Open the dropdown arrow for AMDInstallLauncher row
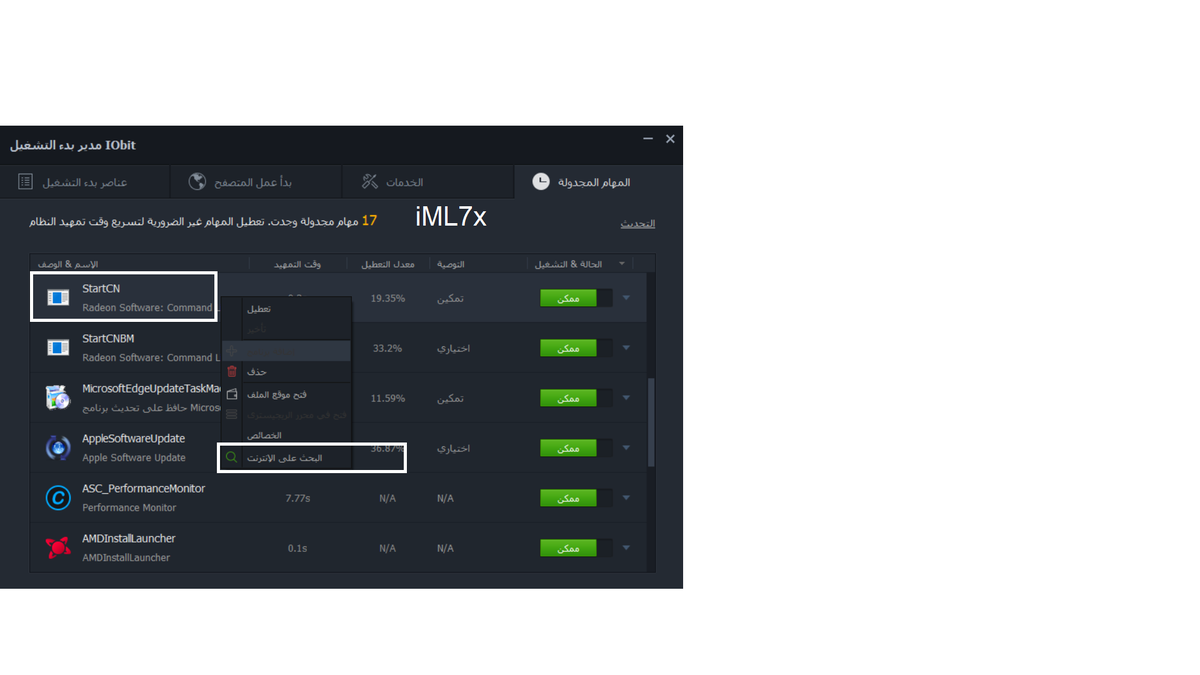The height and width of the screenshot is (675, 1200). tap(626, 548)
